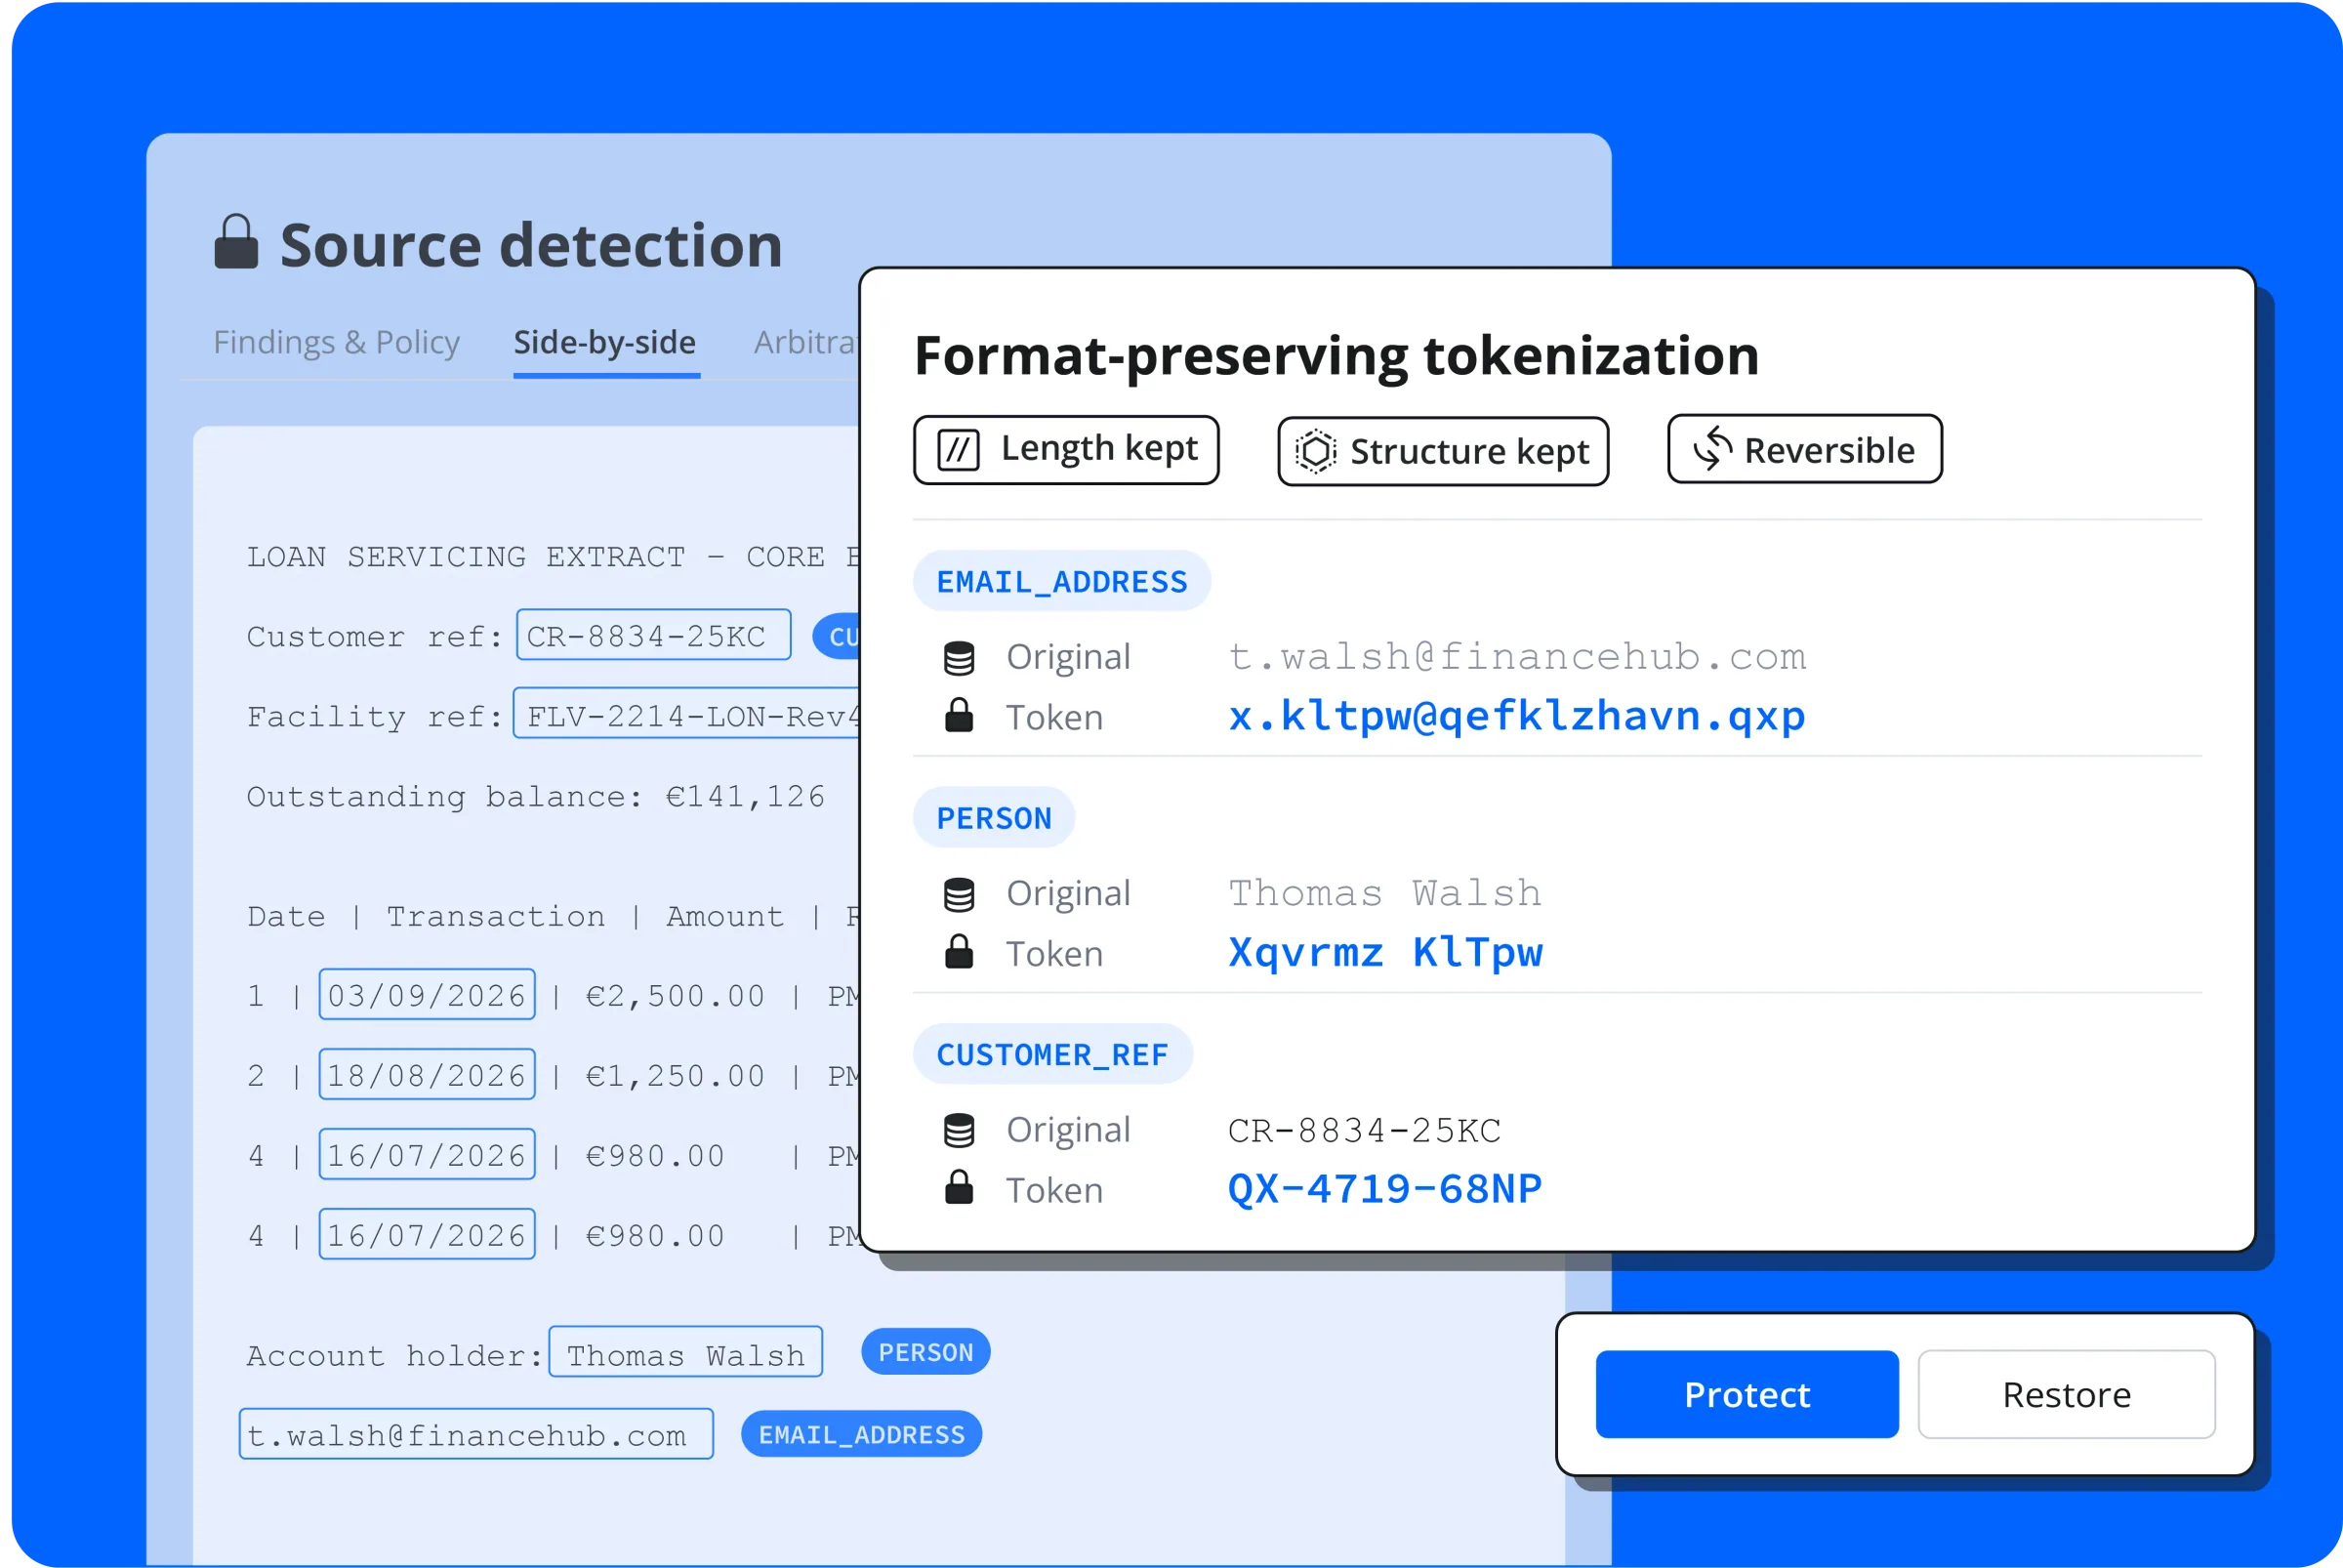The height and width of the screenshot is (1568, 2343).
Task: Click database icon for EMAIL_ADDRESS Original
Action: point(959,658)
